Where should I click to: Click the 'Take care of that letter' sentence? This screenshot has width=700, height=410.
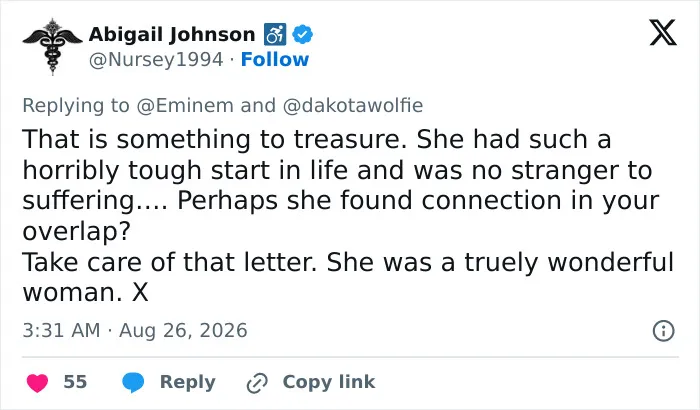point(170,262)
